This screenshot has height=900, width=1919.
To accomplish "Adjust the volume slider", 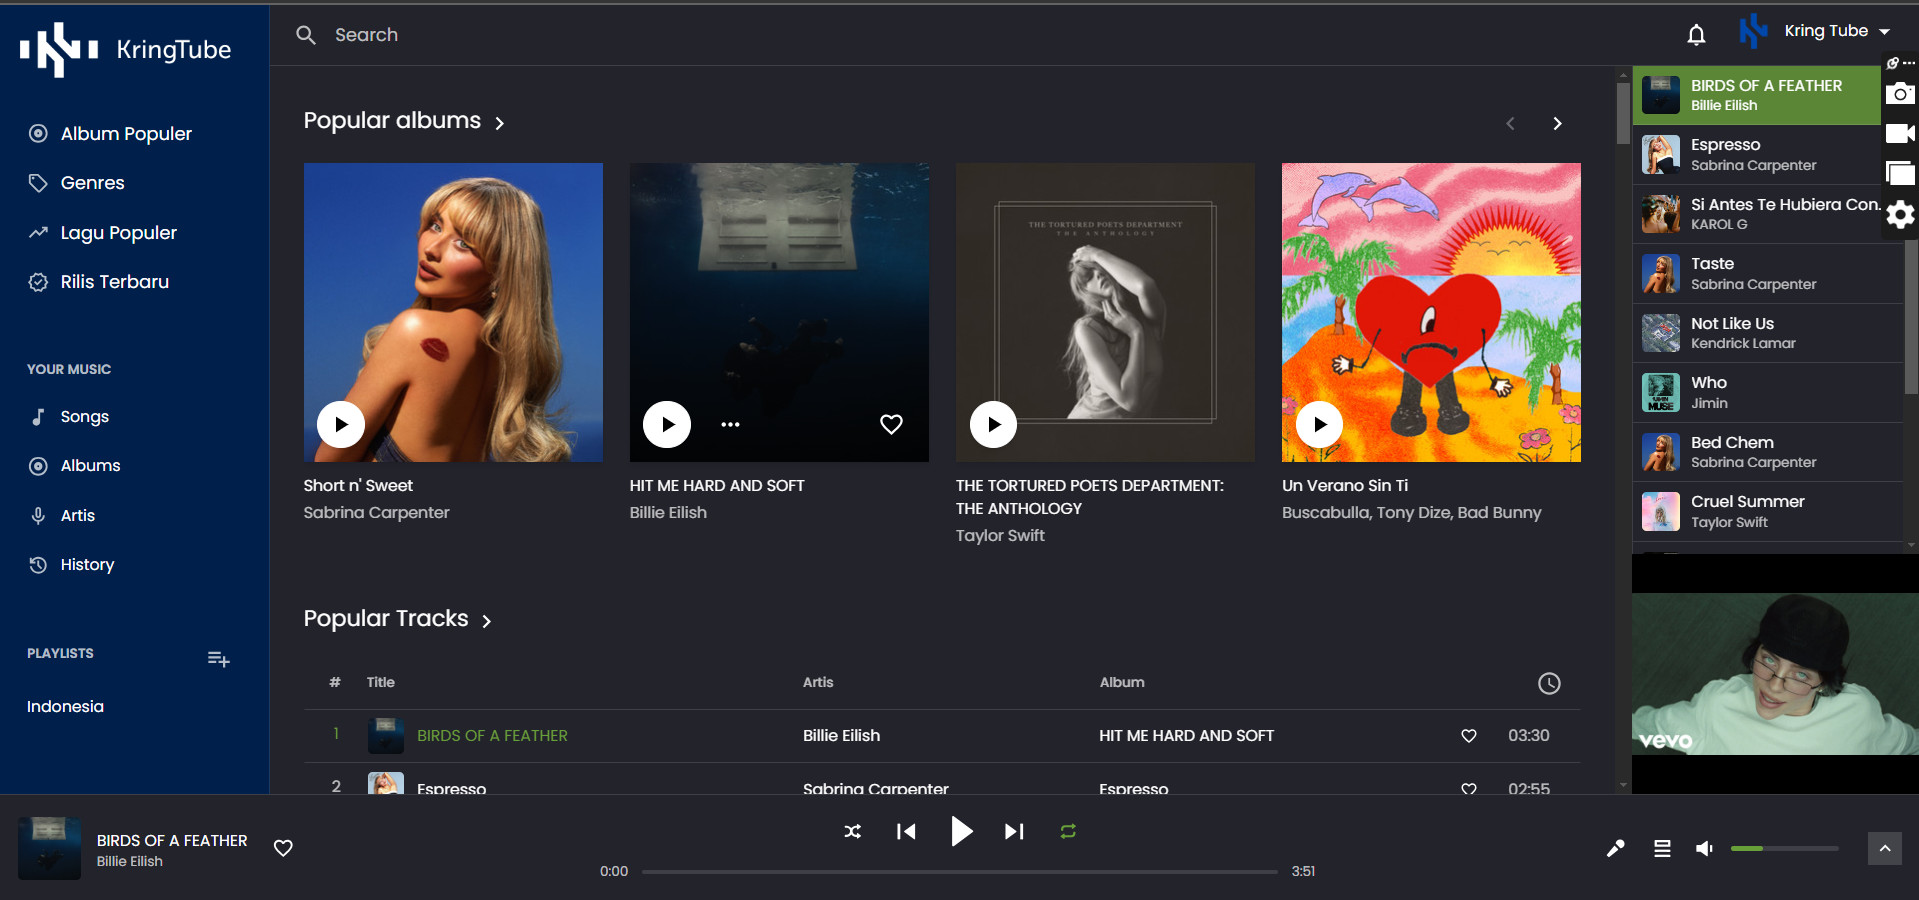I will pyautogui.click(x=1784, y=848).
